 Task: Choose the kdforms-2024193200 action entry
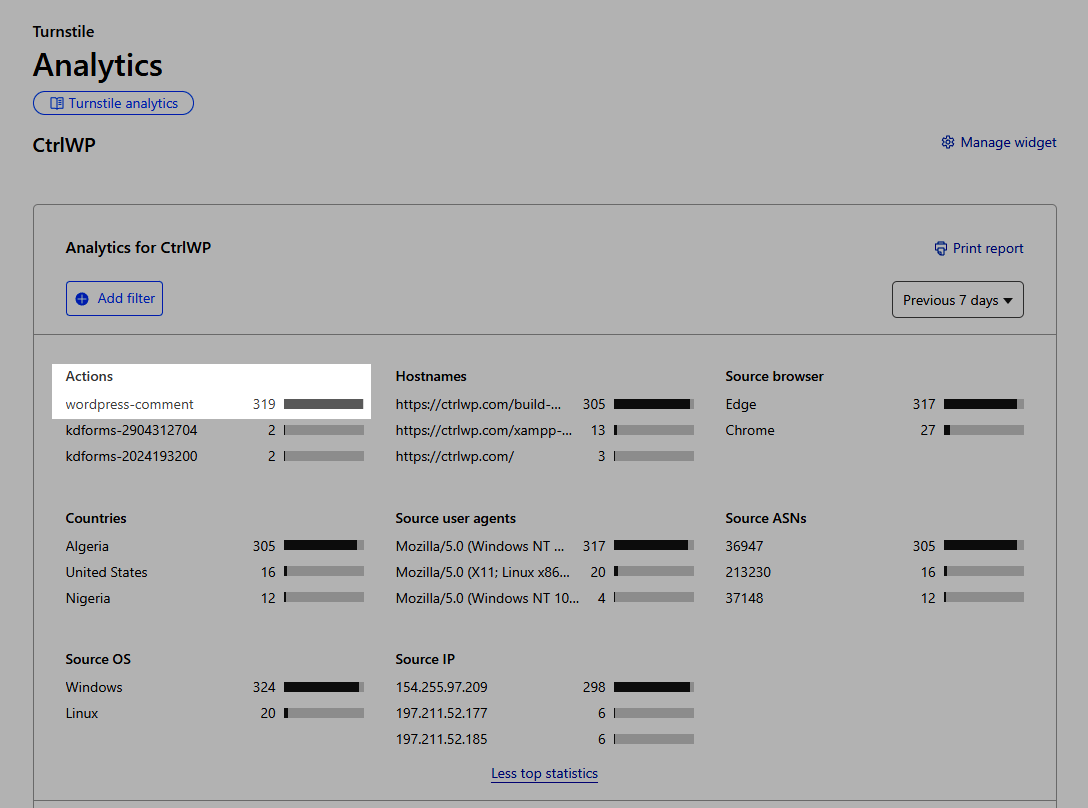tap(131, 456)
